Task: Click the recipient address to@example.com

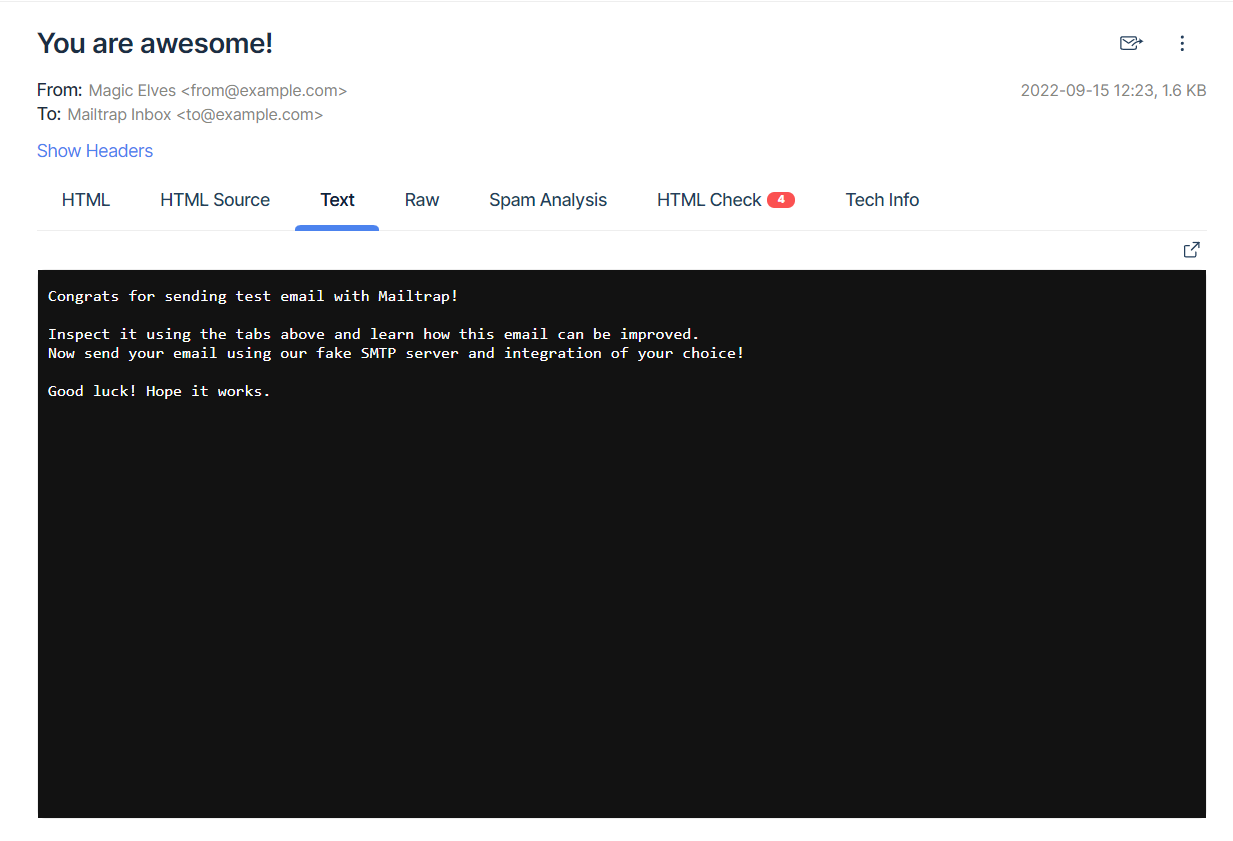Action: 249,114
